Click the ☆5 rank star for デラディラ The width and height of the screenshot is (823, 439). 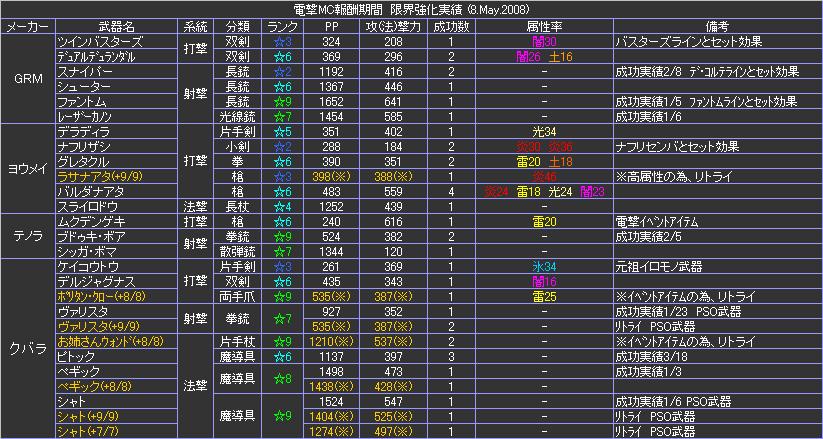click(283, 131)
